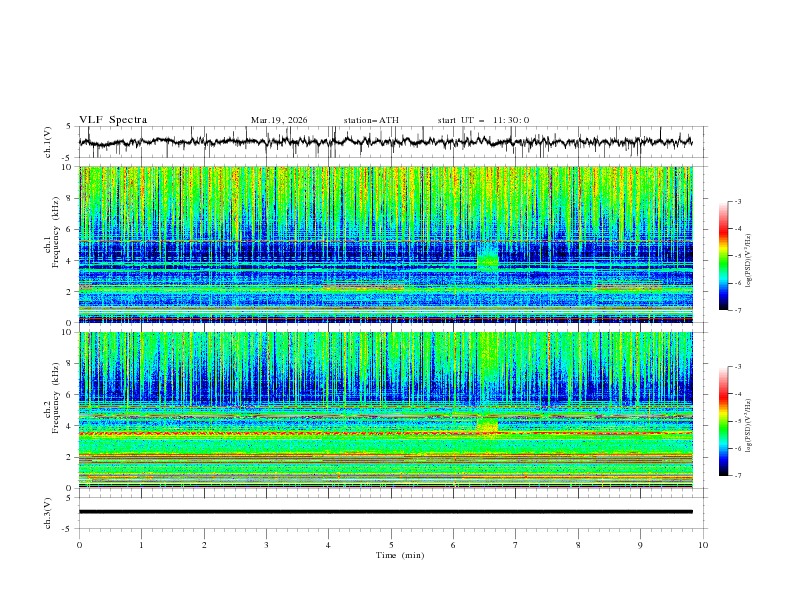Click the time axis tick label '5'

(391, 545)
